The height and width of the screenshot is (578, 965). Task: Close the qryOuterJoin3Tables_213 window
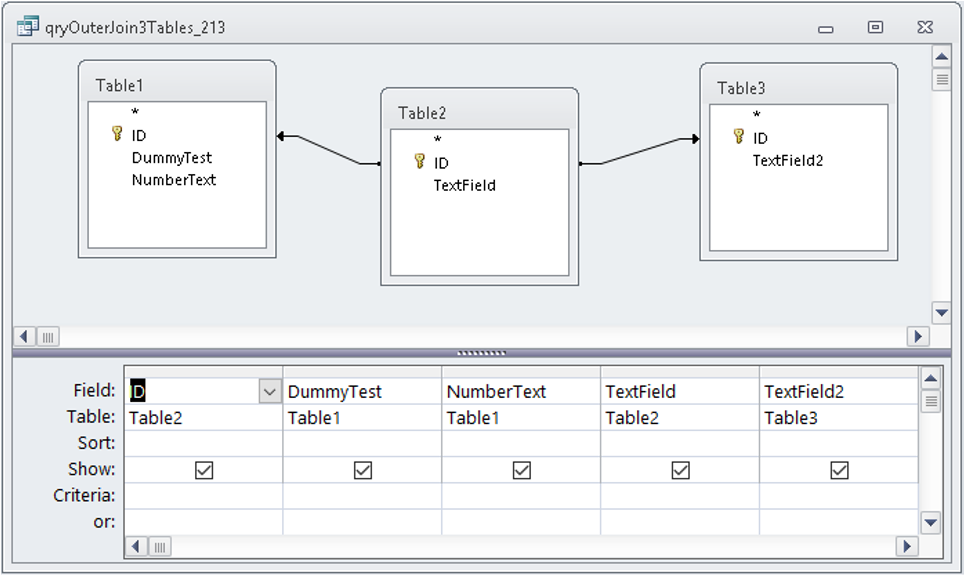pyautogui.click(x=925, y=27)
